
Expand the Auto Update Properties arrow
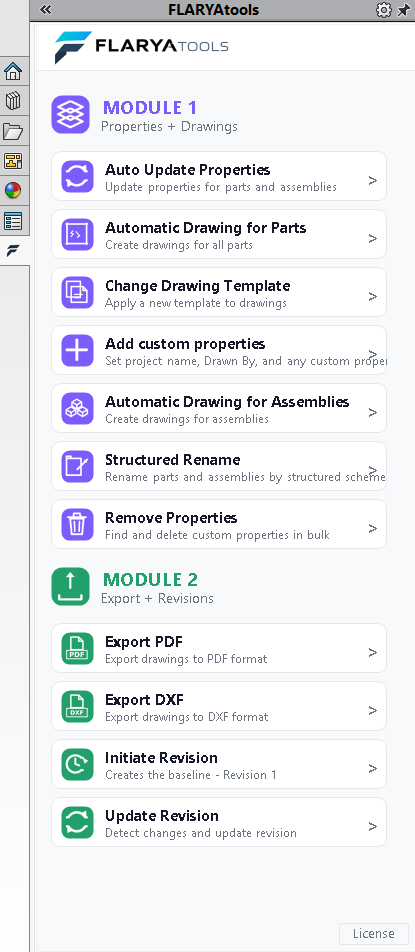373,180
